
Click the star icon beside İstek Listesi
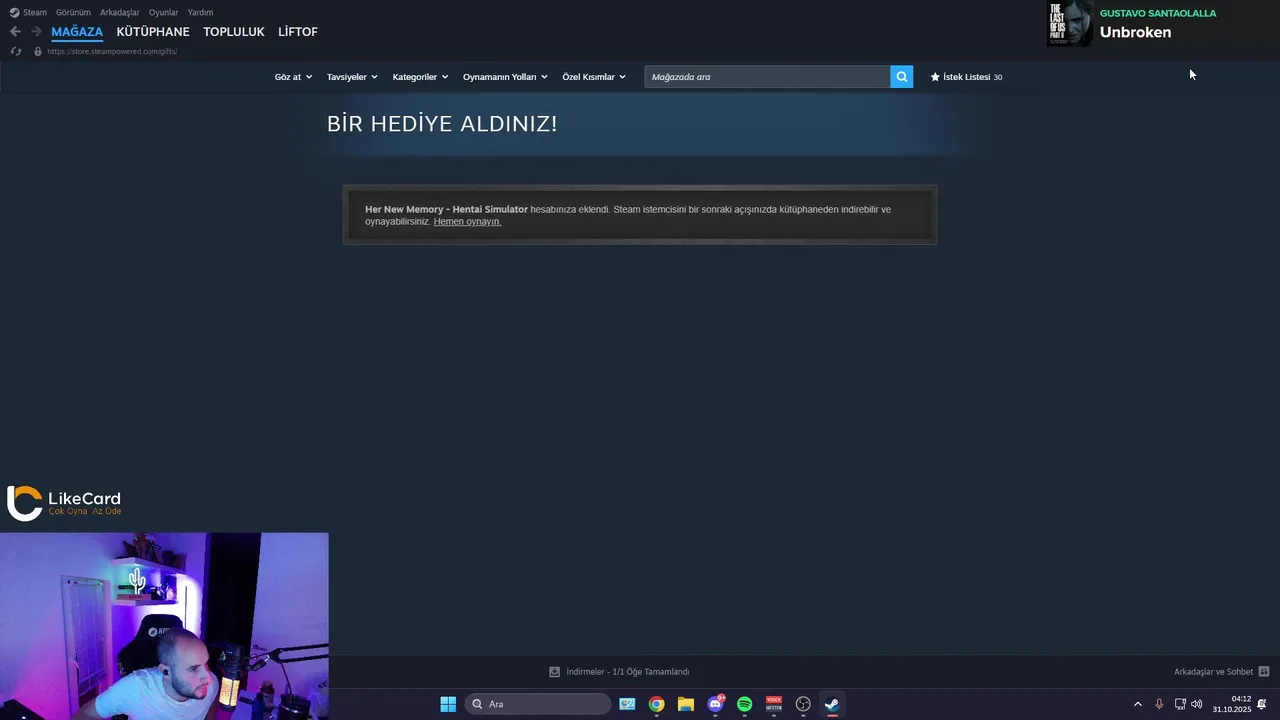click(x=935, y=77)
